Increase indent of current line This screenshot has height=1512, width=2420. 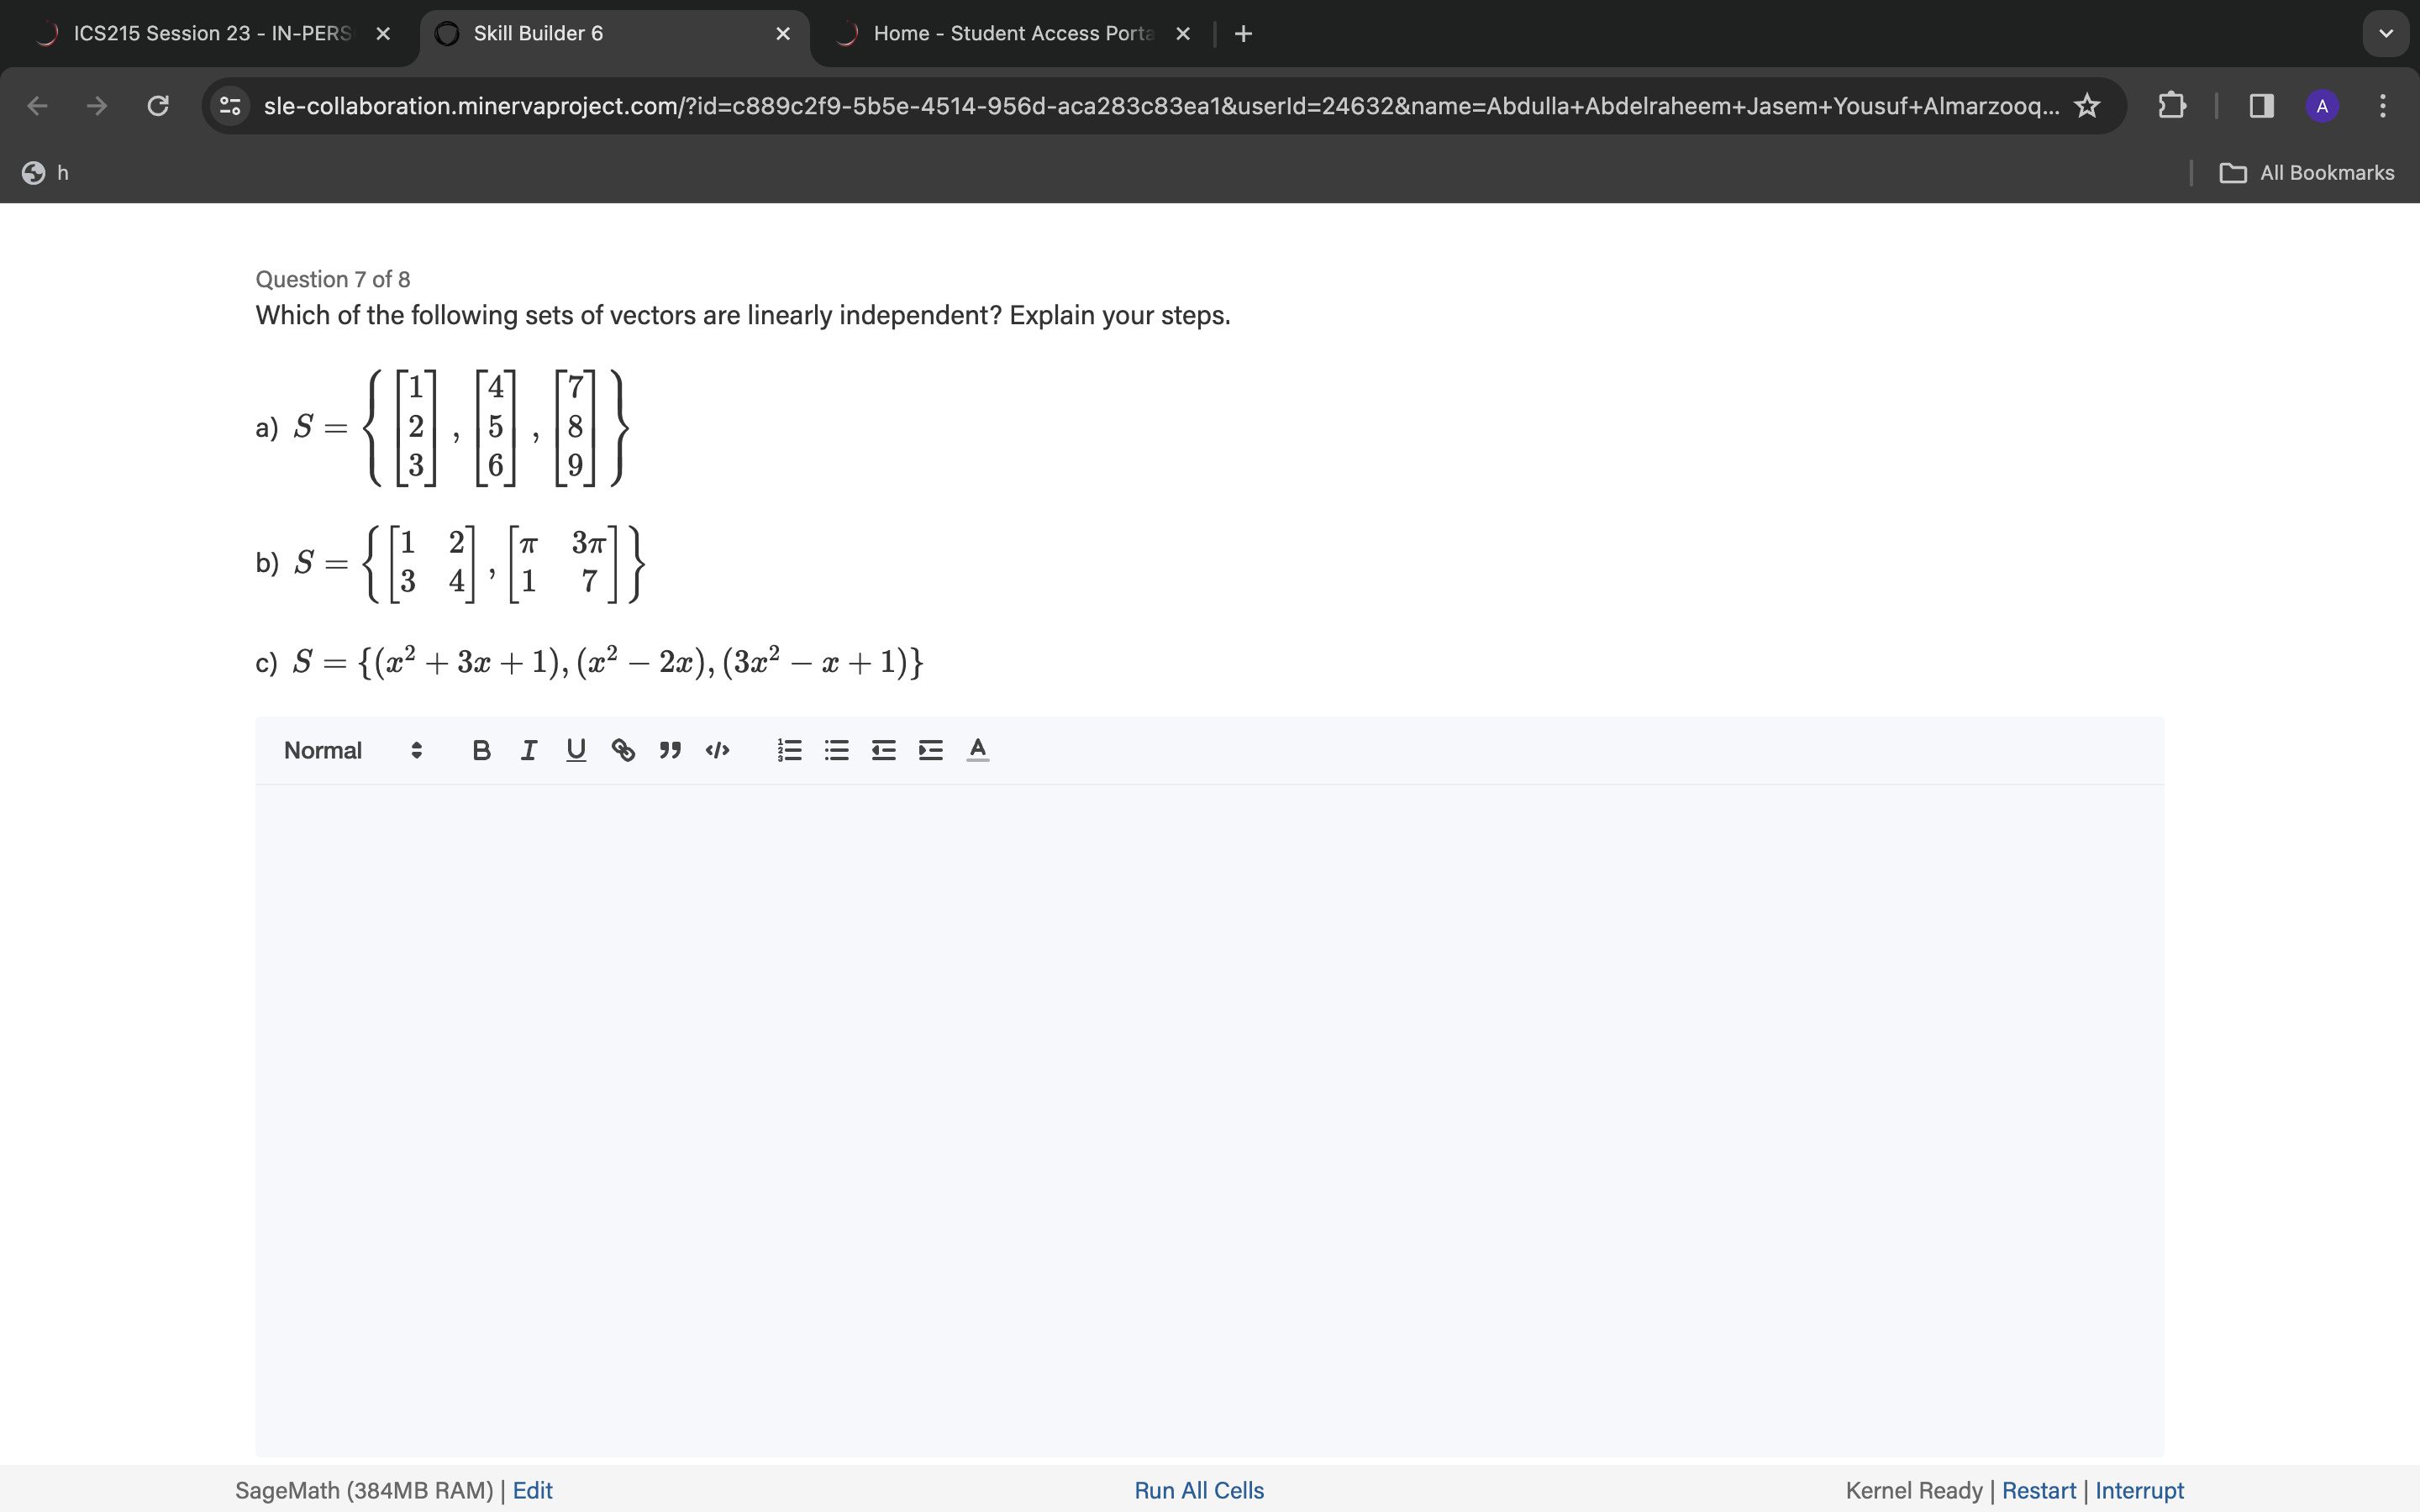coord(930,750)
